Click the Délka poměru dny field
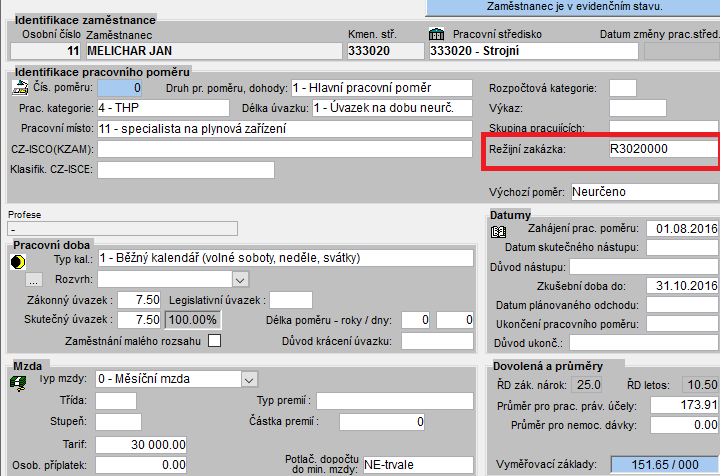 [x=455, y=320]
